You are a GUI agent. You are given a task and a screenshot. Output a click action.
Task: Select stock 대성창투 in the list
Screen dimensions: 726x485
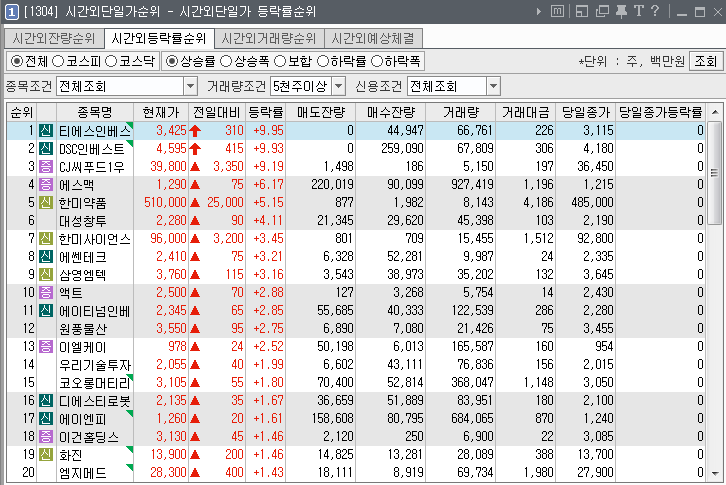pos(82,221)
